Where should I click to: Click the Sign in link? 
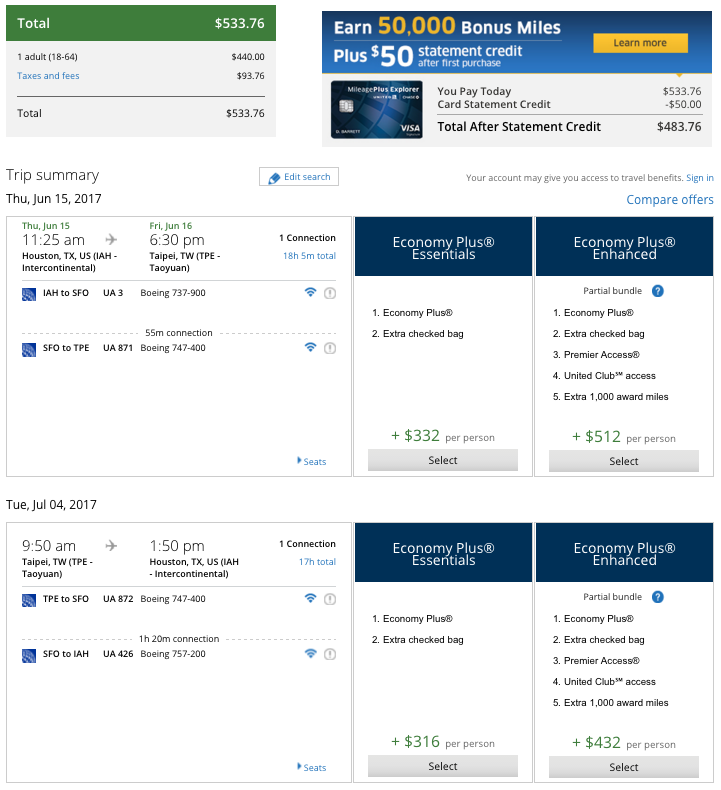click(700, 178)
